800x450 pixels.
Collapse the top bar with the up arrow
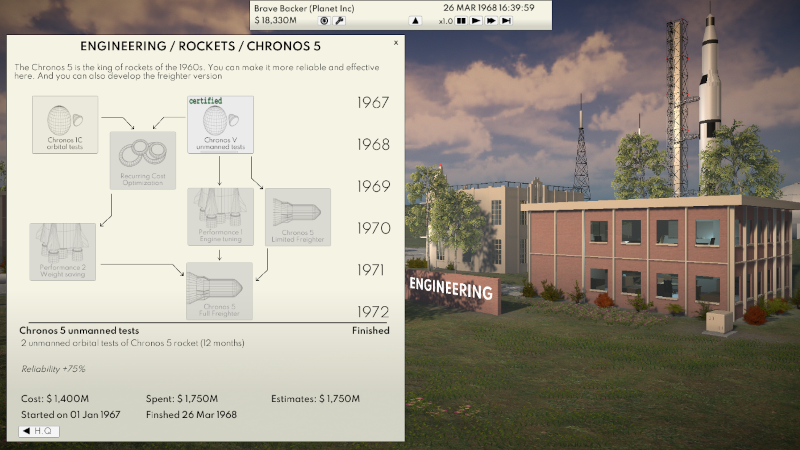pyautogui.click(x=416, y=20)
